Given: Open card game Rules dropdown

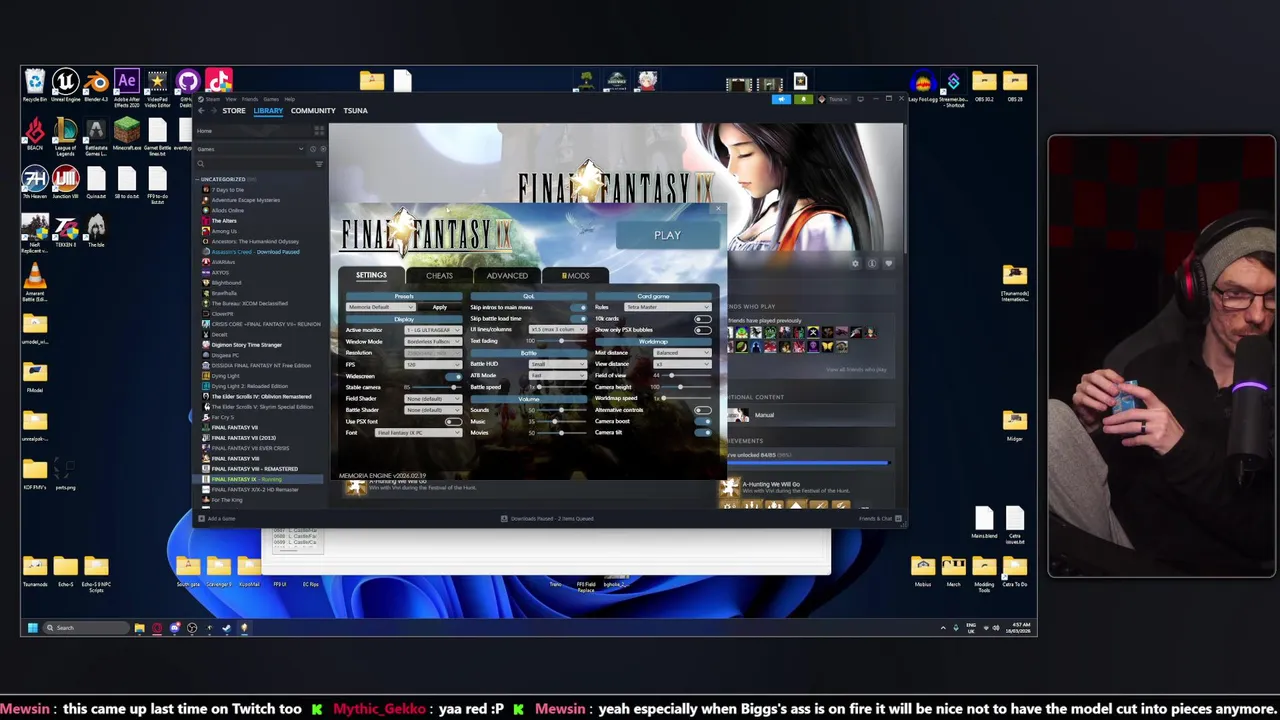Looking at the screenshot, I should click(668, 307).
